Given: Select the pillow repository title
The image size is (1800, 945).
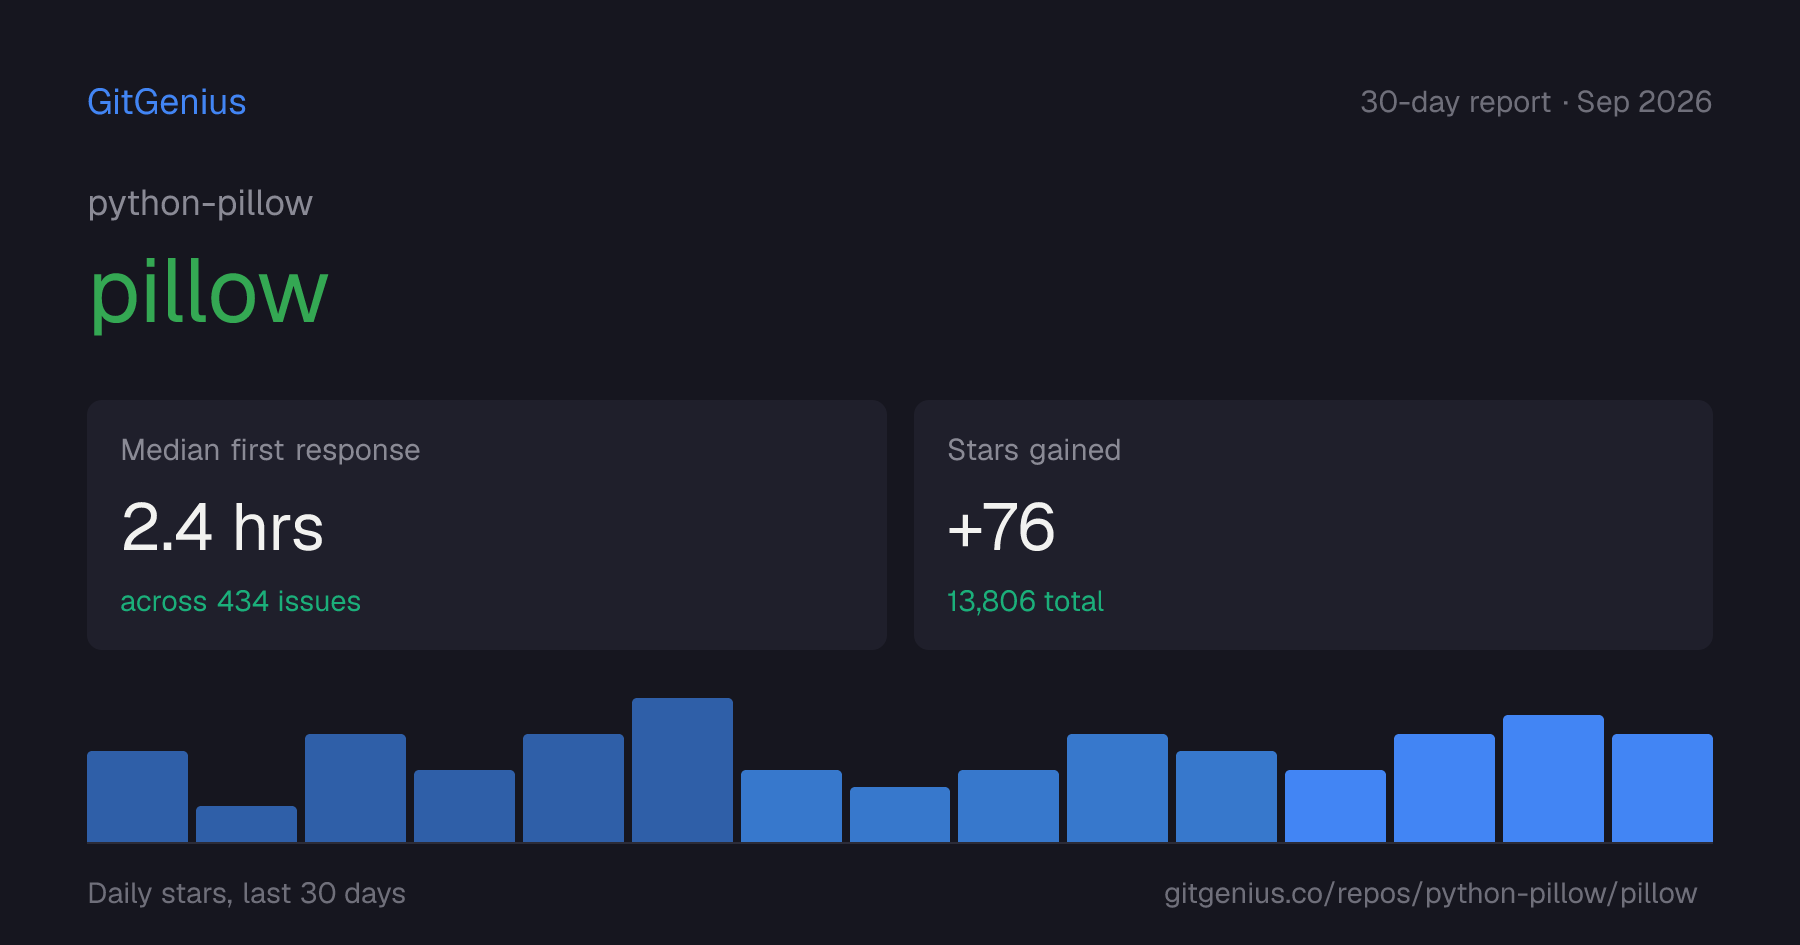Looking at the screenshot, I should (209, 293).
